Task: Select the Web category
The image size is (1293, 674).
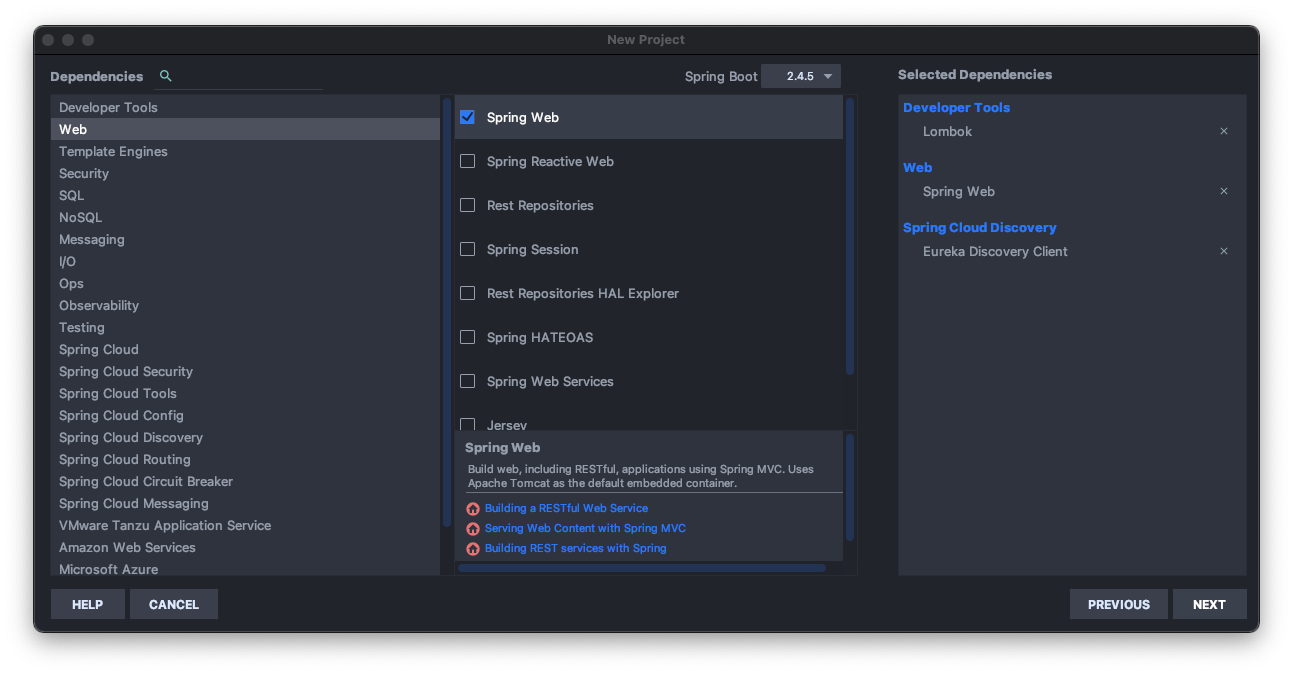Action: pos(245,129)
